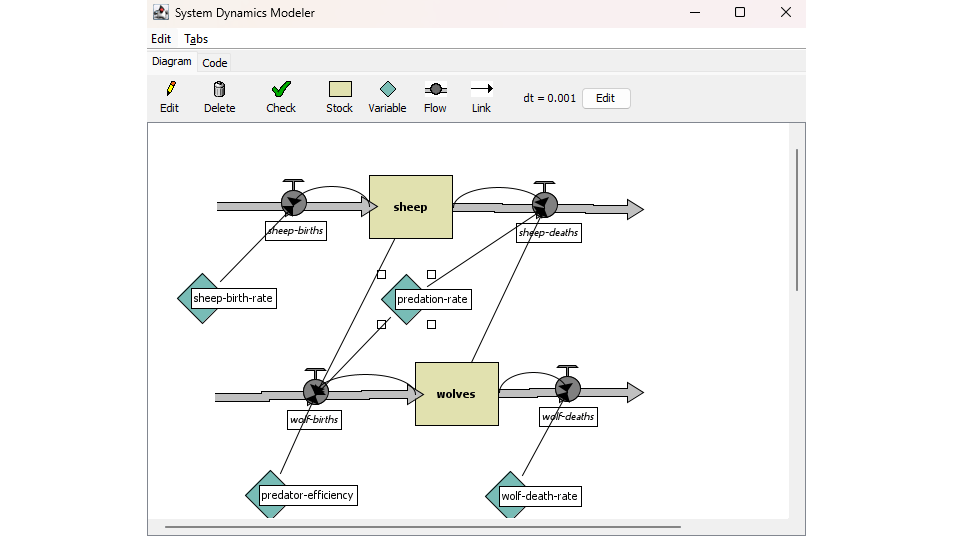Select the Stock tool
953x536 pixels.
pyautogui.click(x=339, y=97)
